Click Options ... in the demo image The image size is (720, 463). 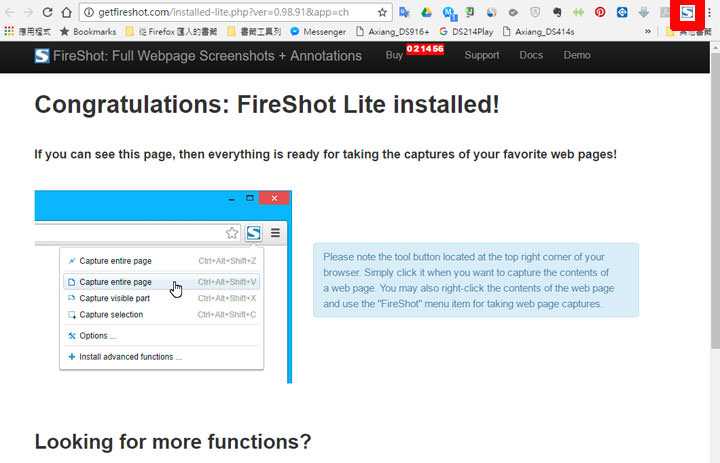pos(162,336)
